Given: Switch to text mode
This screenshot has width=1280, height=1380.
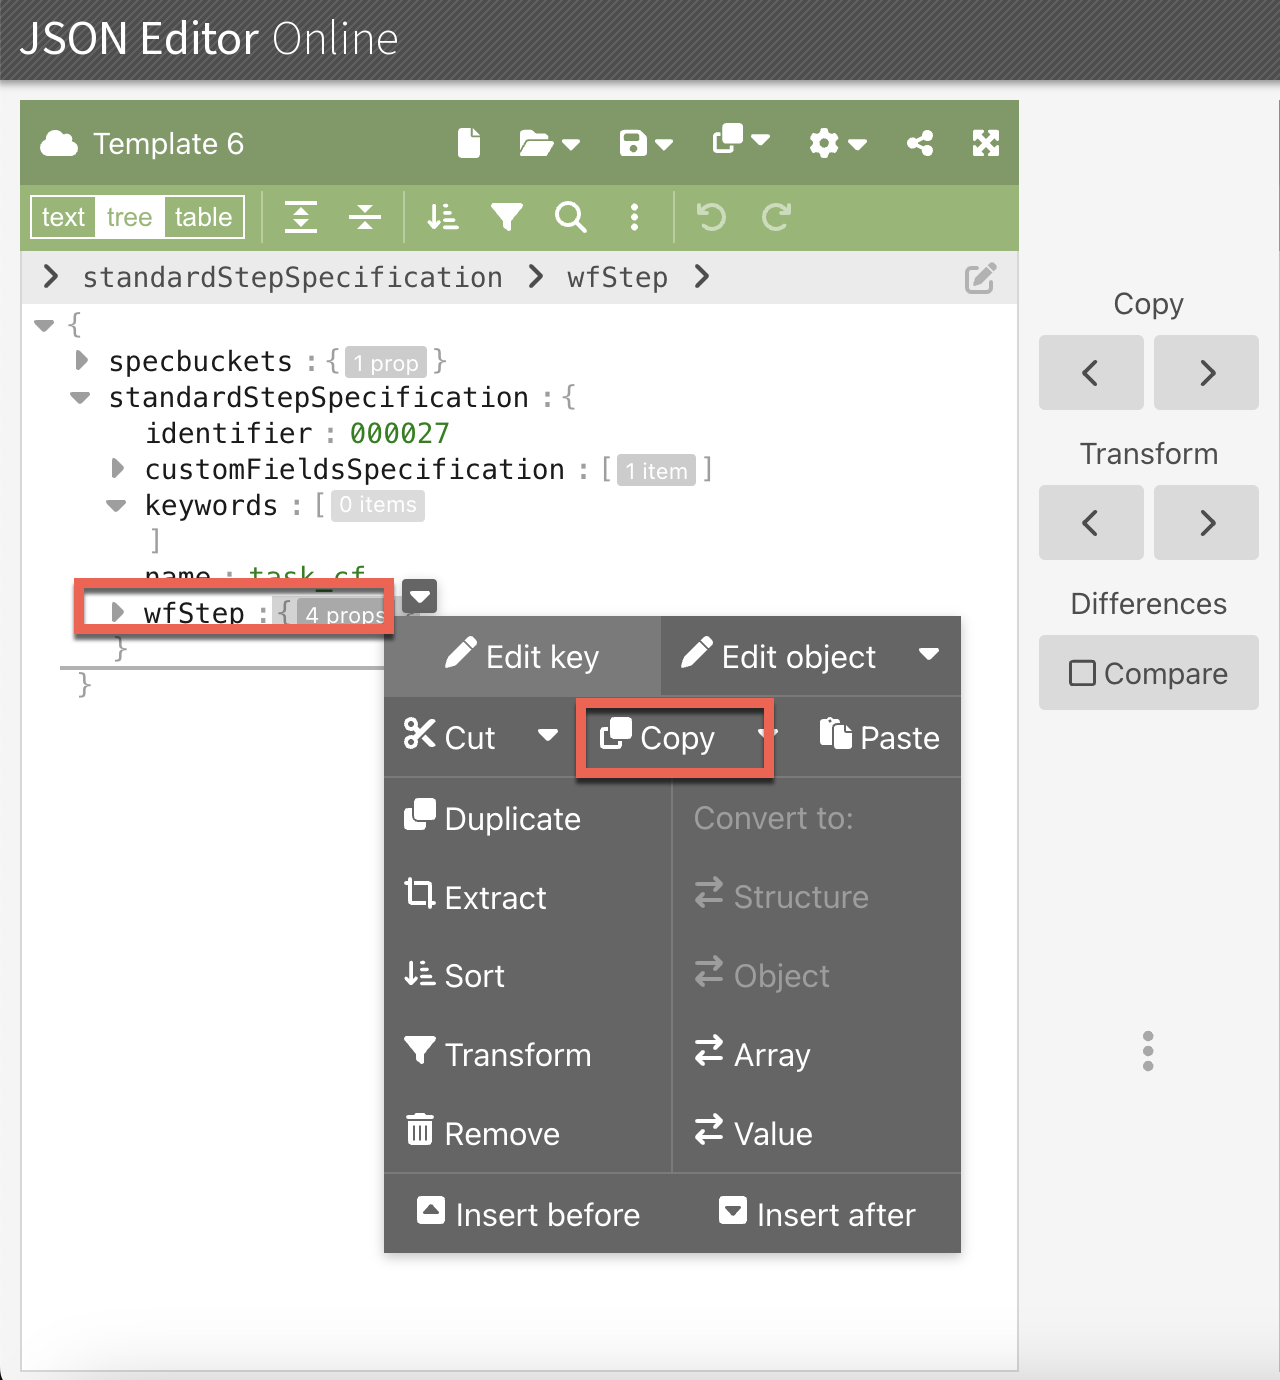Looking at the screenshot, I should pos(63,217).
